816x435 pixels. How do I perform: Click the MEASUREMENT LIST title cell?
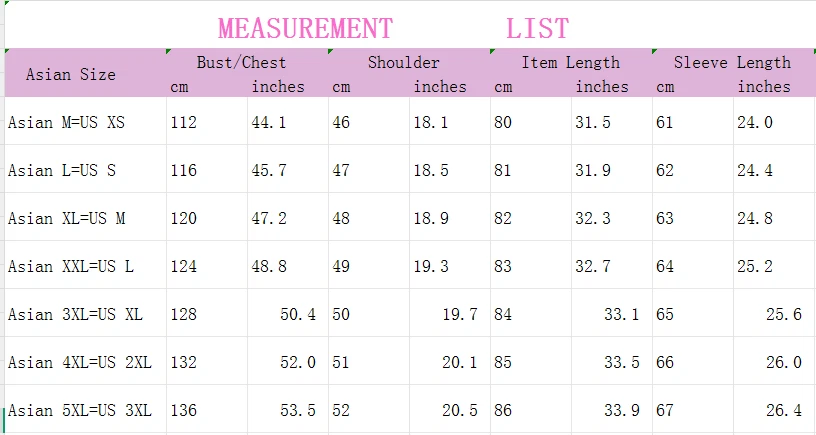393,28
